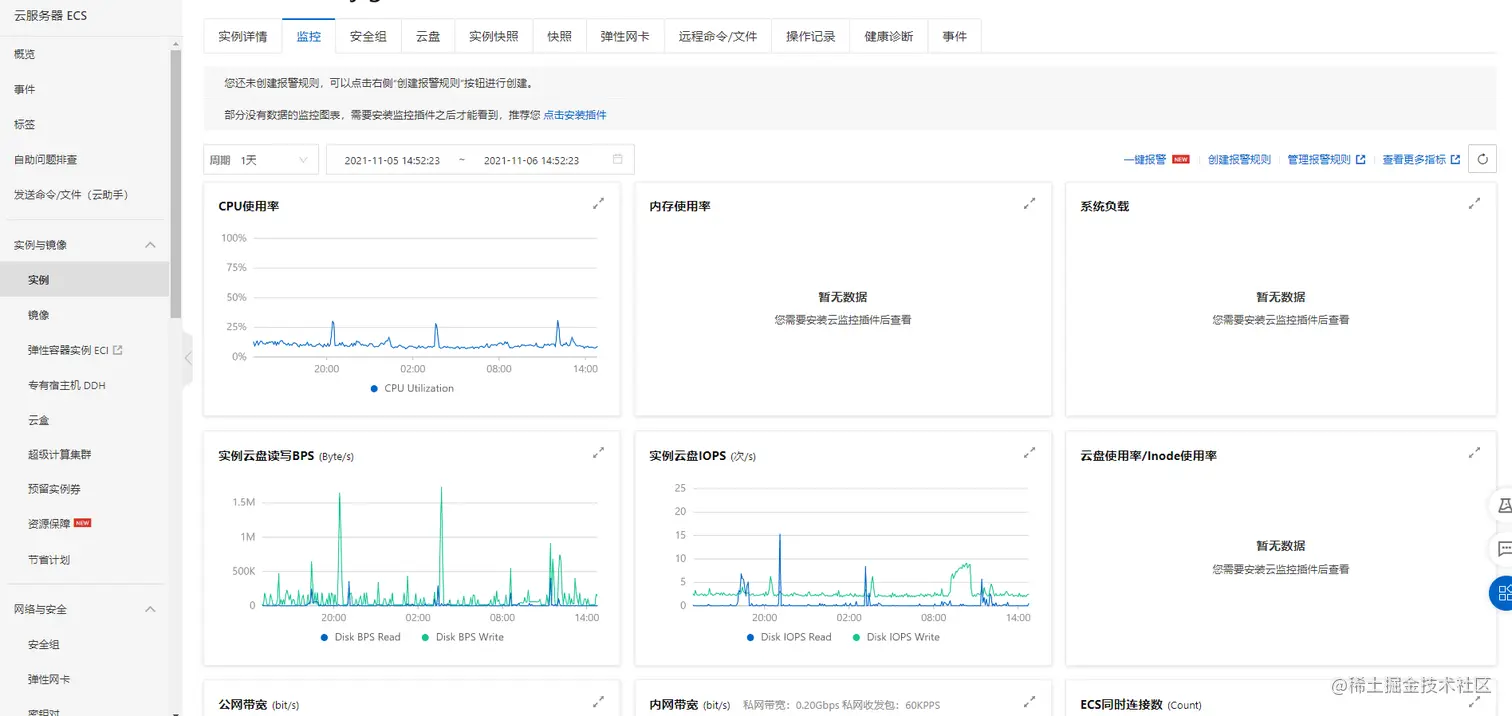Screen dimensions: 1512x716
Task: Open 概览 in the sidebar
Action: (24, 54)
